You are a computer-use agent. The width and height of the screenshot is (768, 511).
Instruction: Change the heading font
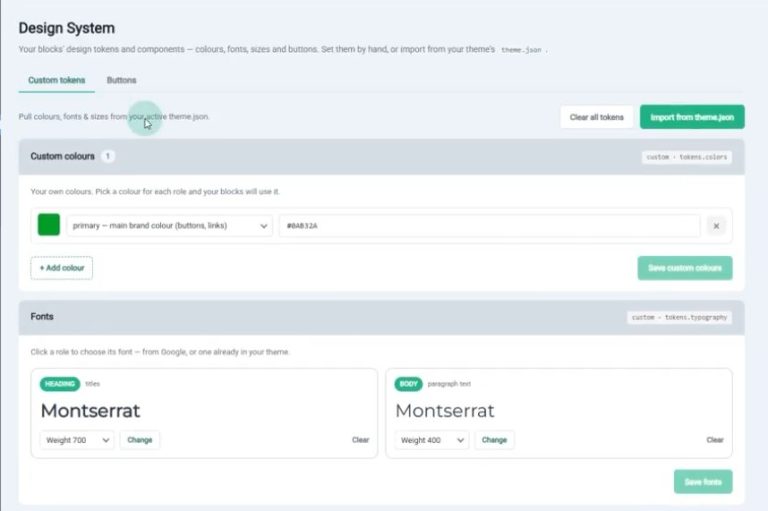coord(140,440)
